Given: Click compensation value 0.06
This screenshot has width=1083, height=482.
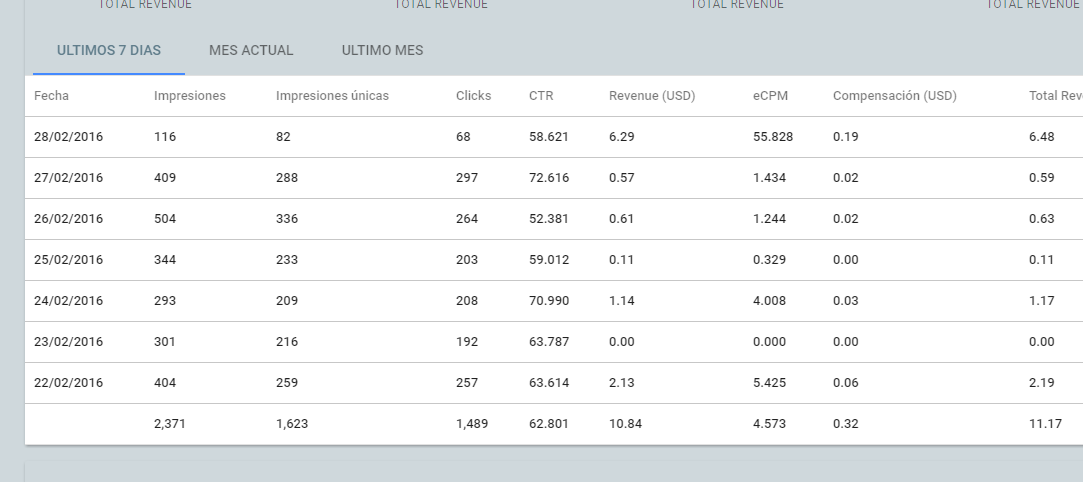Looking at the screenshot, I should pos(845,383).
